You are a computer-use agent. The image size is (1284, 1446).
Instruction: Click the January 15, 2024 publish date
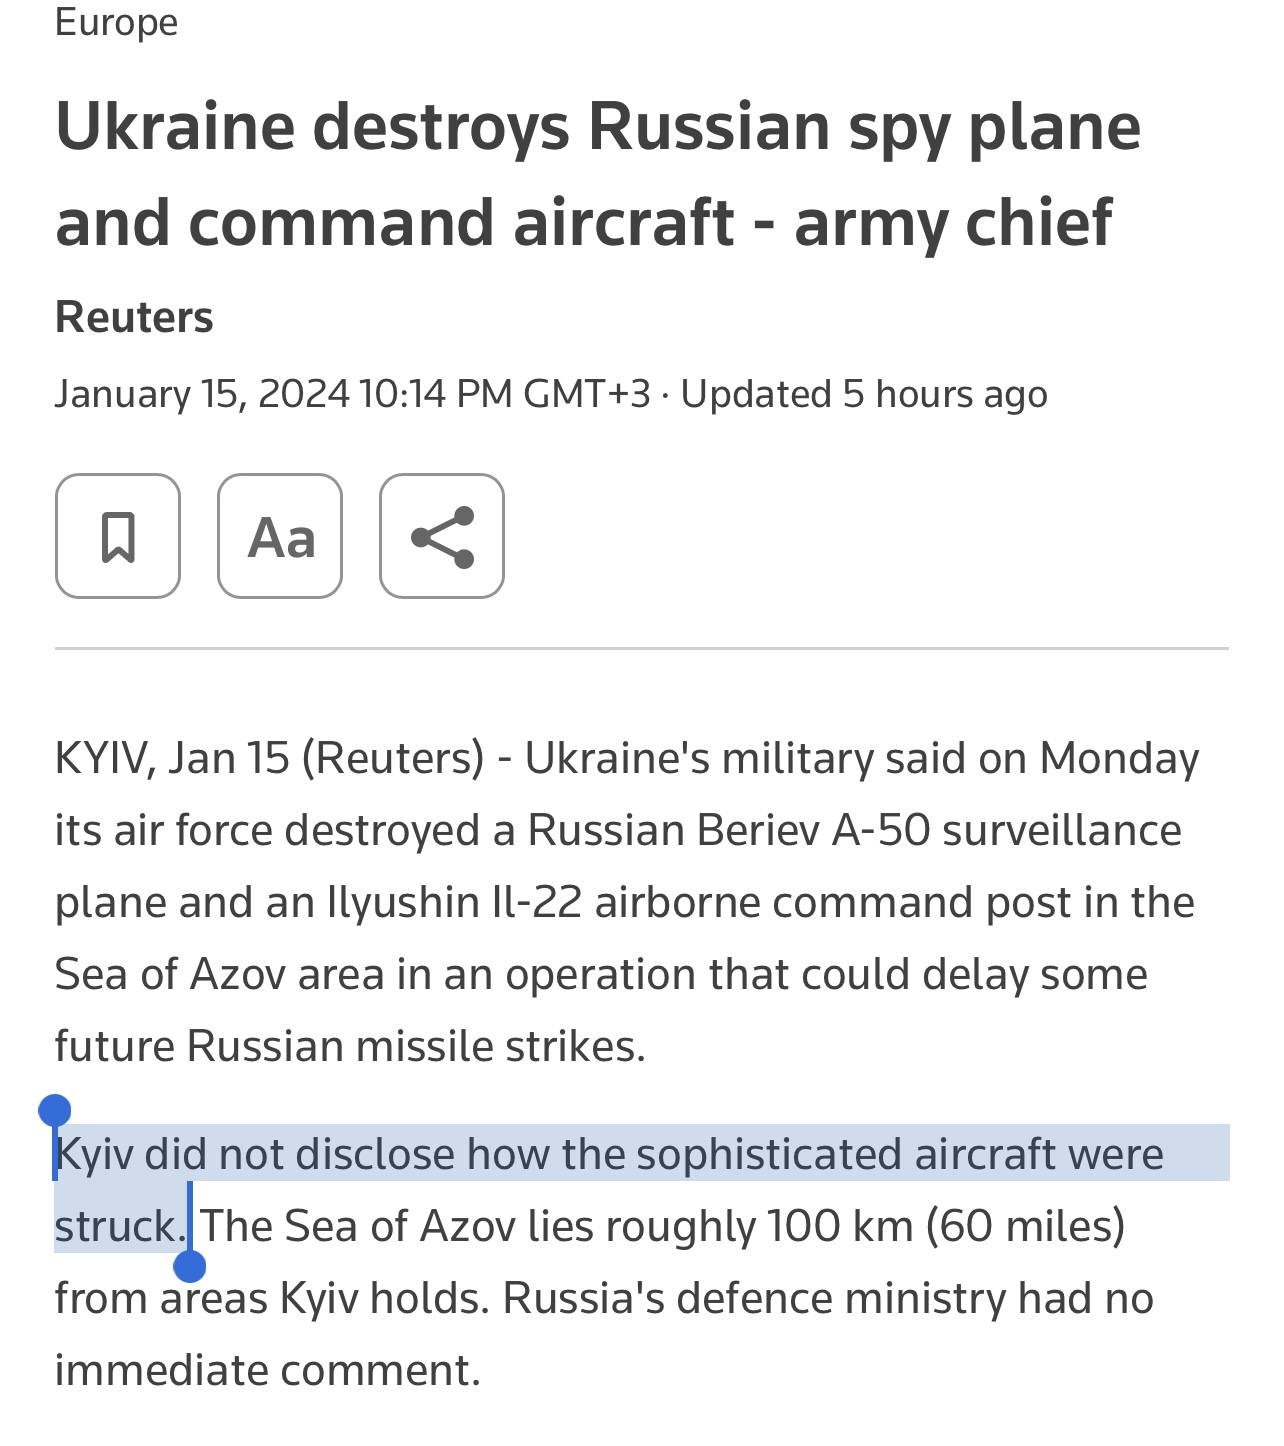point(202,394)
